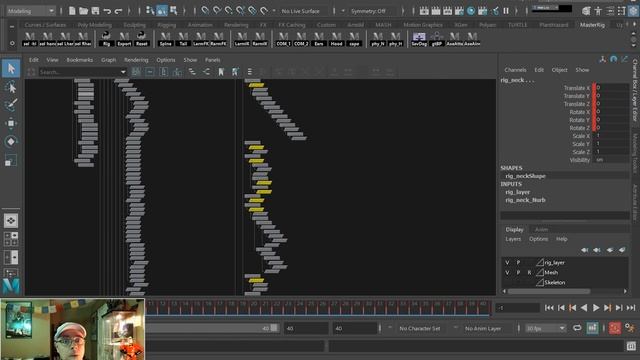Open the Modeling workspace dropdown
This screenshot has width=640, height=360.
tap(31, 11)
